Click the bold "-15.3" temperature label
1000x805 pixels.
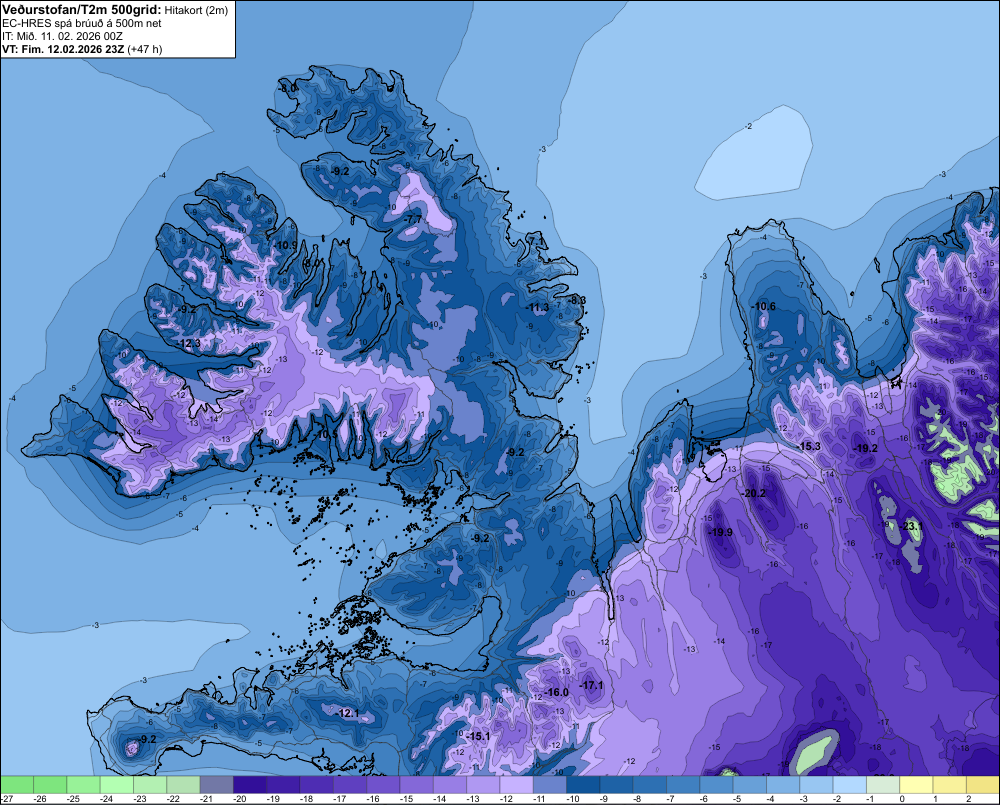[x=809, y=446]
